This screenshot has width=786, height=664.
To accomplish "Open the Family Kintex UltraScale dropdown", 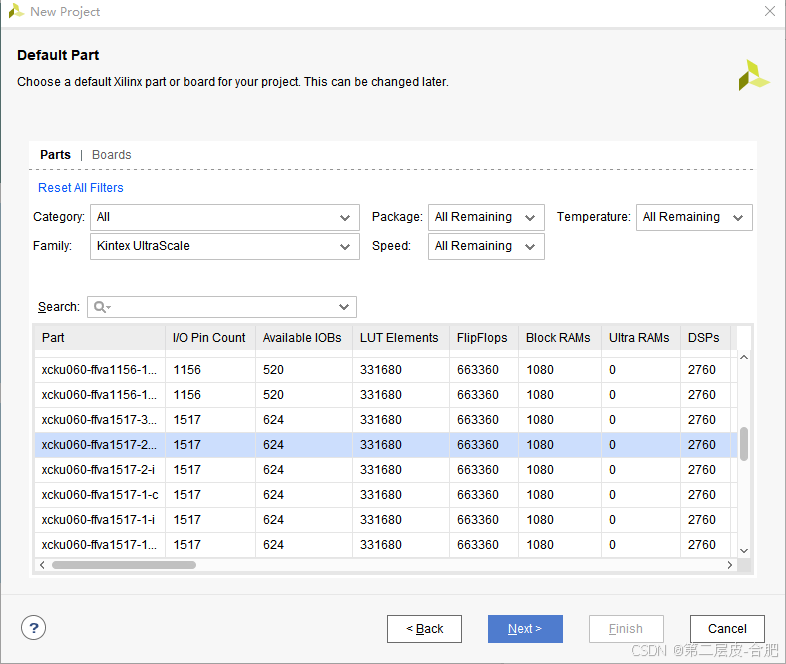I will (225, 246).
